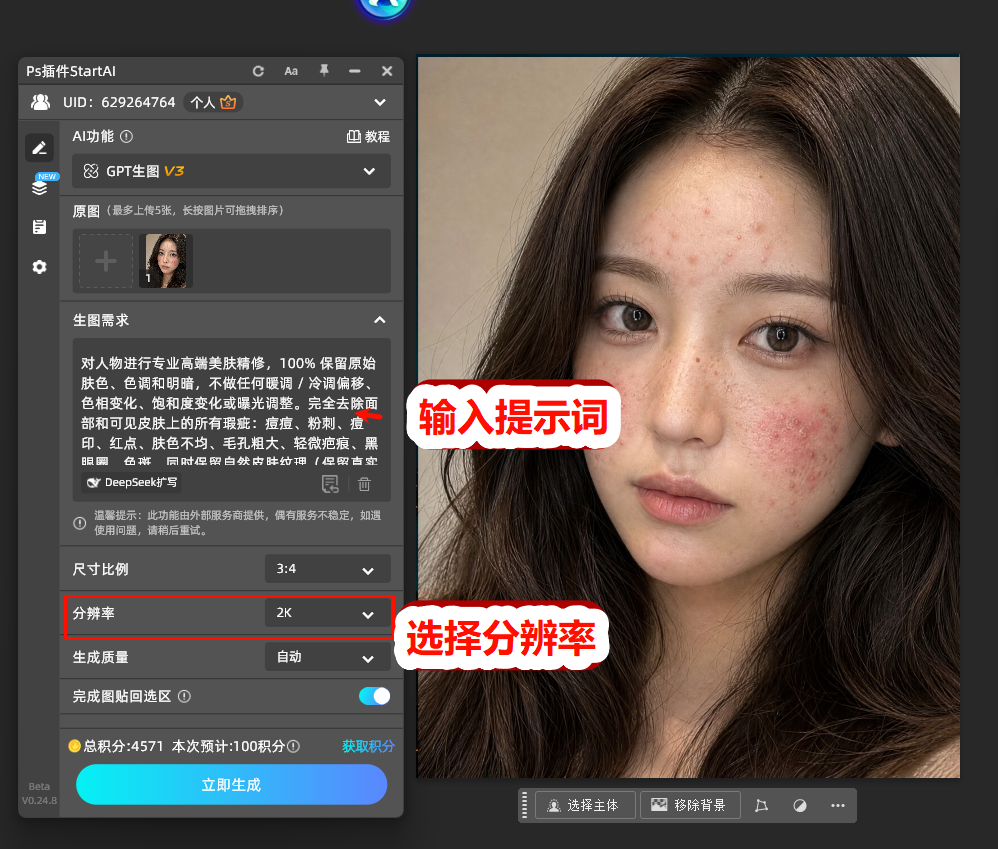Click the 移除背景 button in taskbar
Screen dimensions: 998x849
690,806
